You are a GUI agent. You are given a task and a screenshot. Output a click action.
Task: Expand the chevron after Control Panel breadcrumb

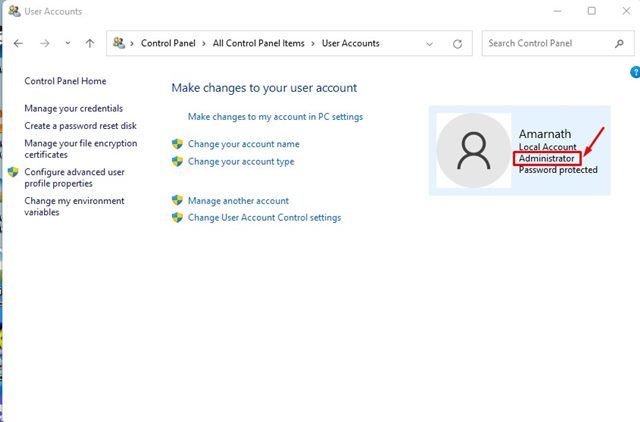point(204,44)
